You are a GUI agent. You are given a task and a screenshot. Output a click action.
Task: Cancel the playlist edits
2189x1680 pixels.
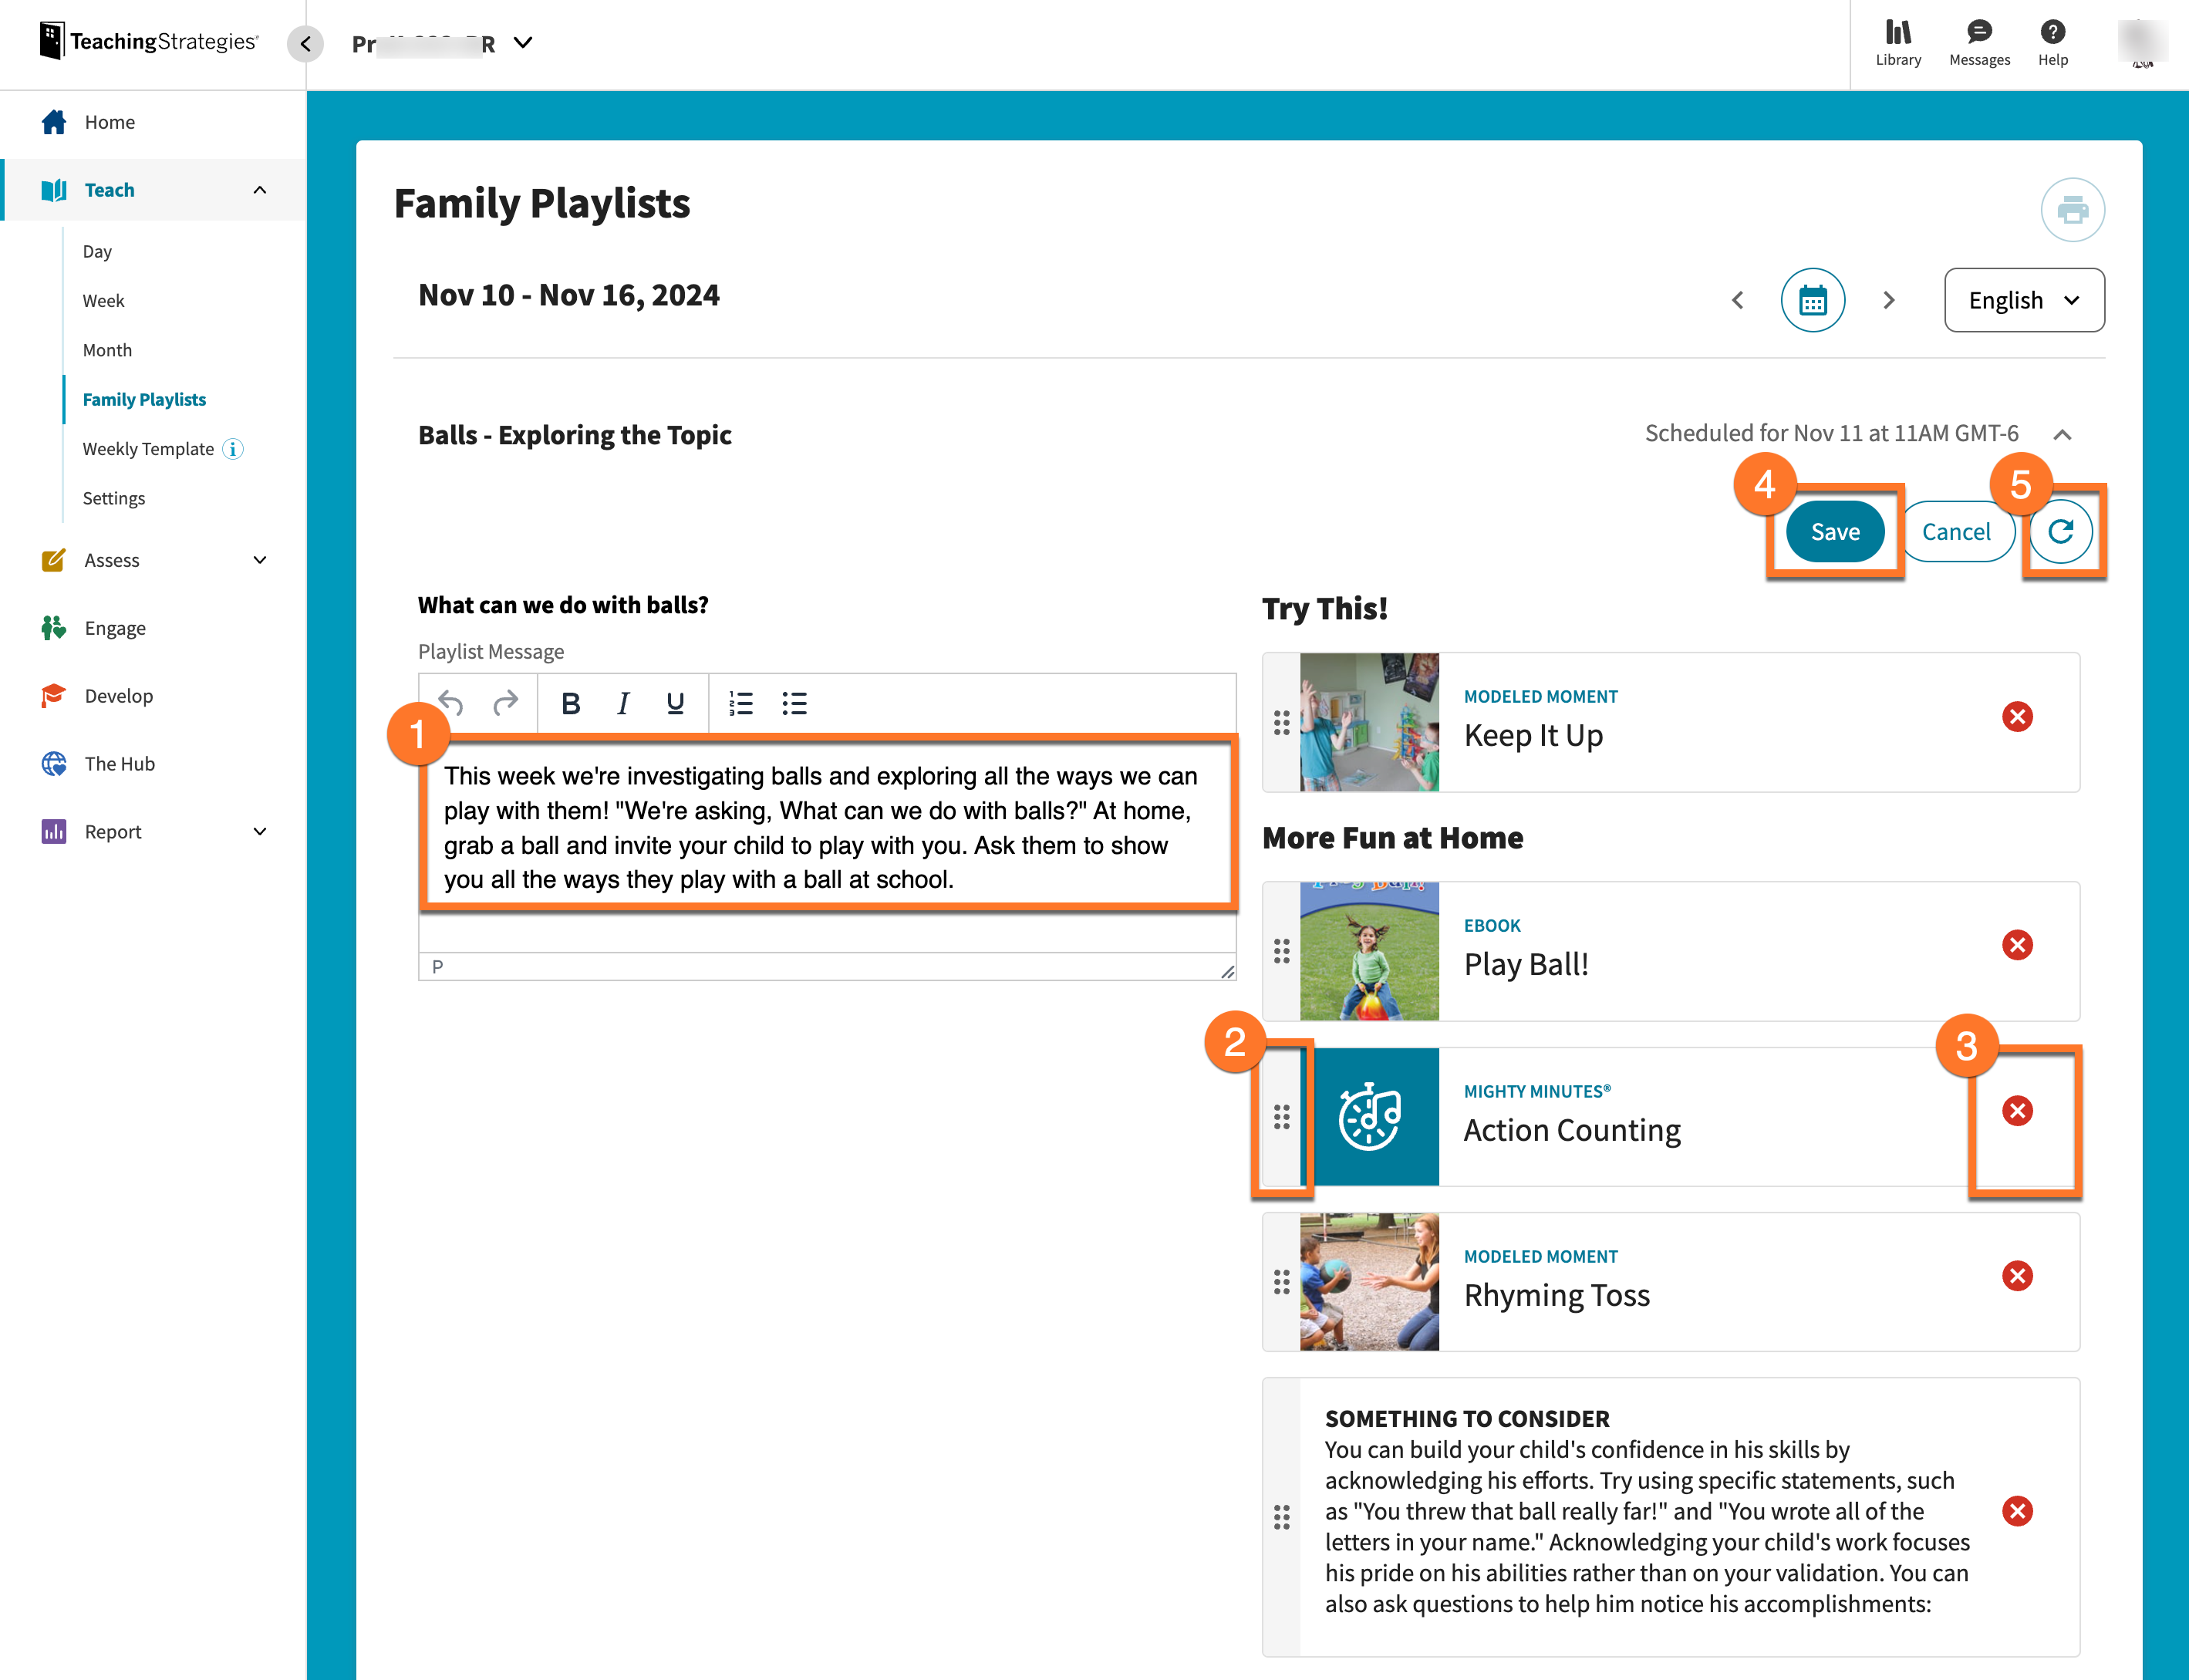1957,531
